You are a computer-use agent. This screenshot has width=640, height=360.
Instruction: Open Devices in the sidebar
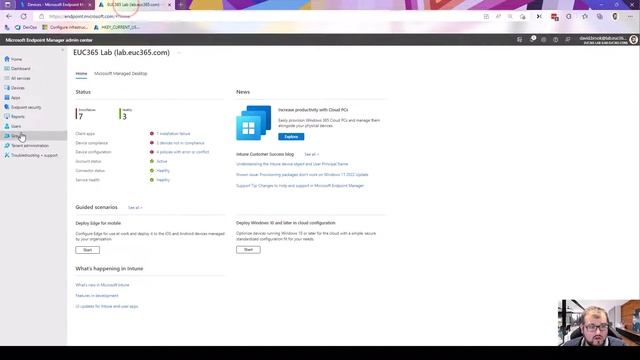click(x=18, y=88)
